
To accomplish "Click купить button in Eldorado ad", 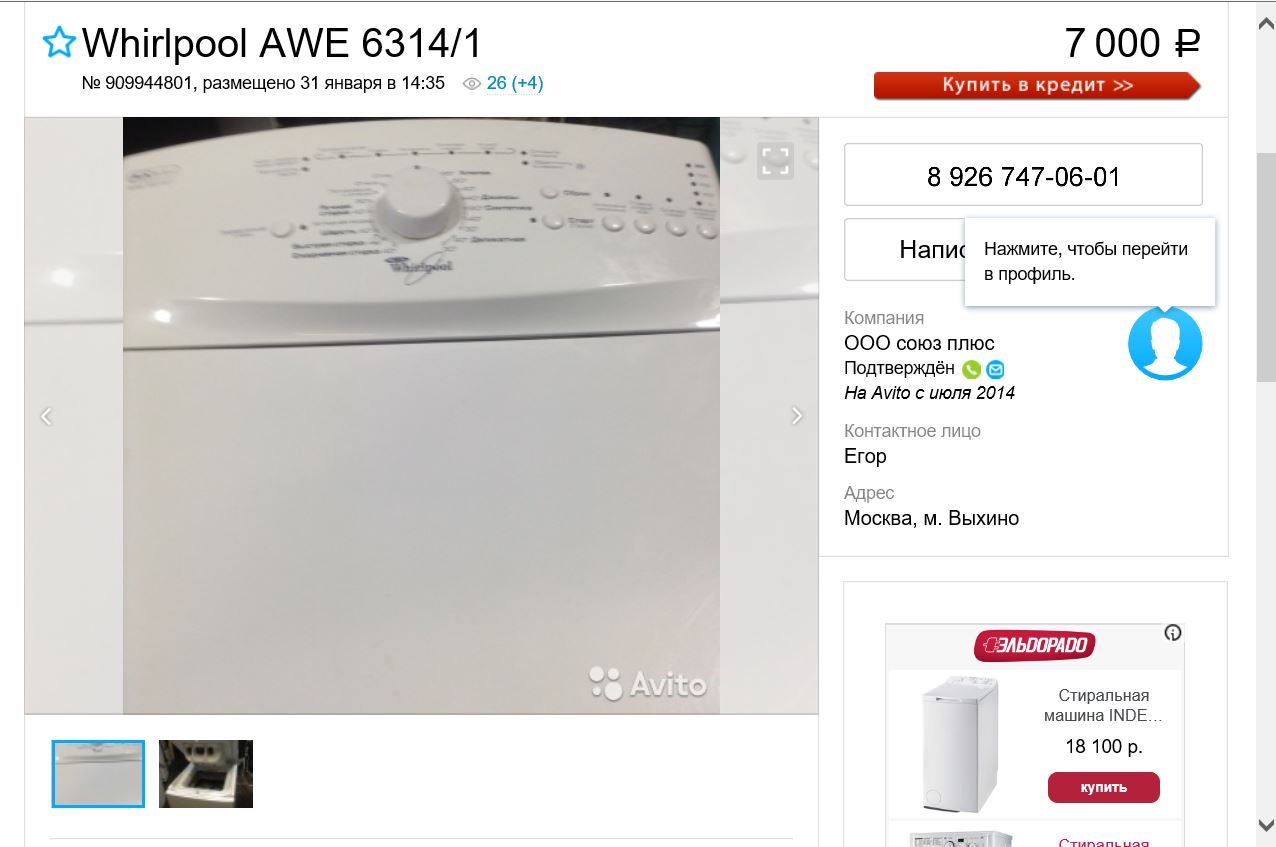I will pyautogui.click(x=1104, y=787).
